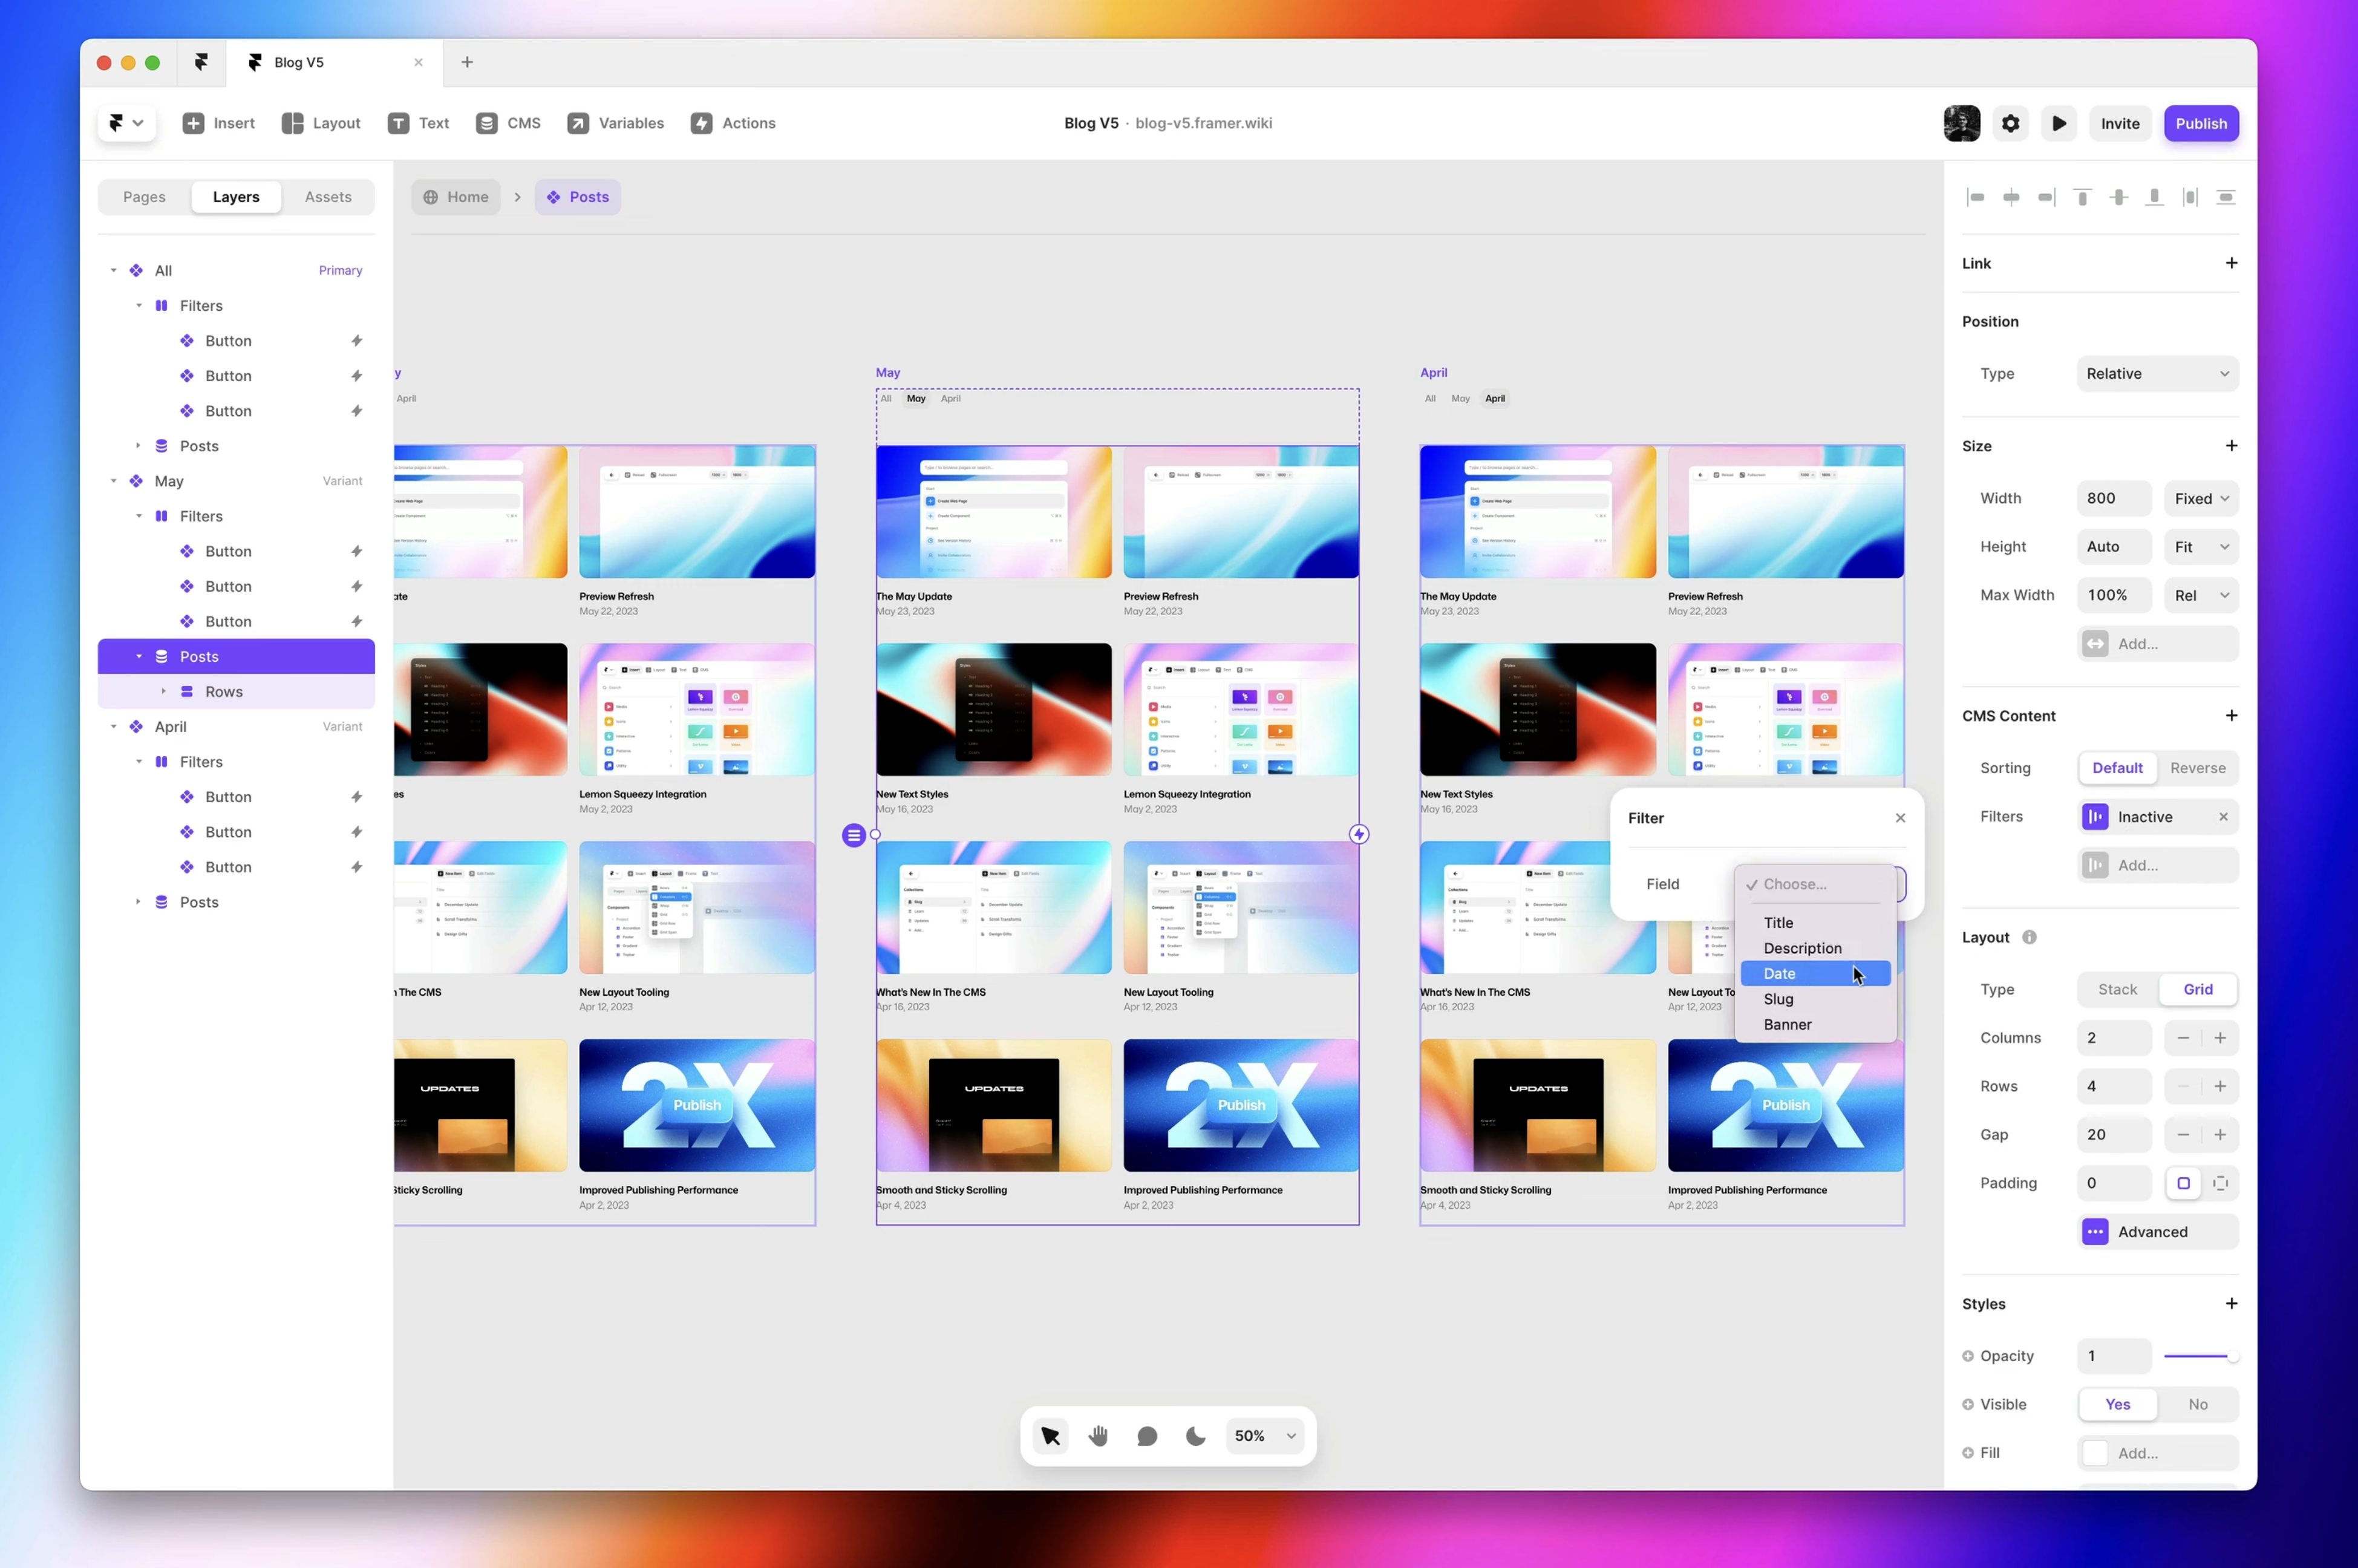The image size is (2358, 1568).
Task: Set Visible to No
Action: [x=2197, y=1404]
